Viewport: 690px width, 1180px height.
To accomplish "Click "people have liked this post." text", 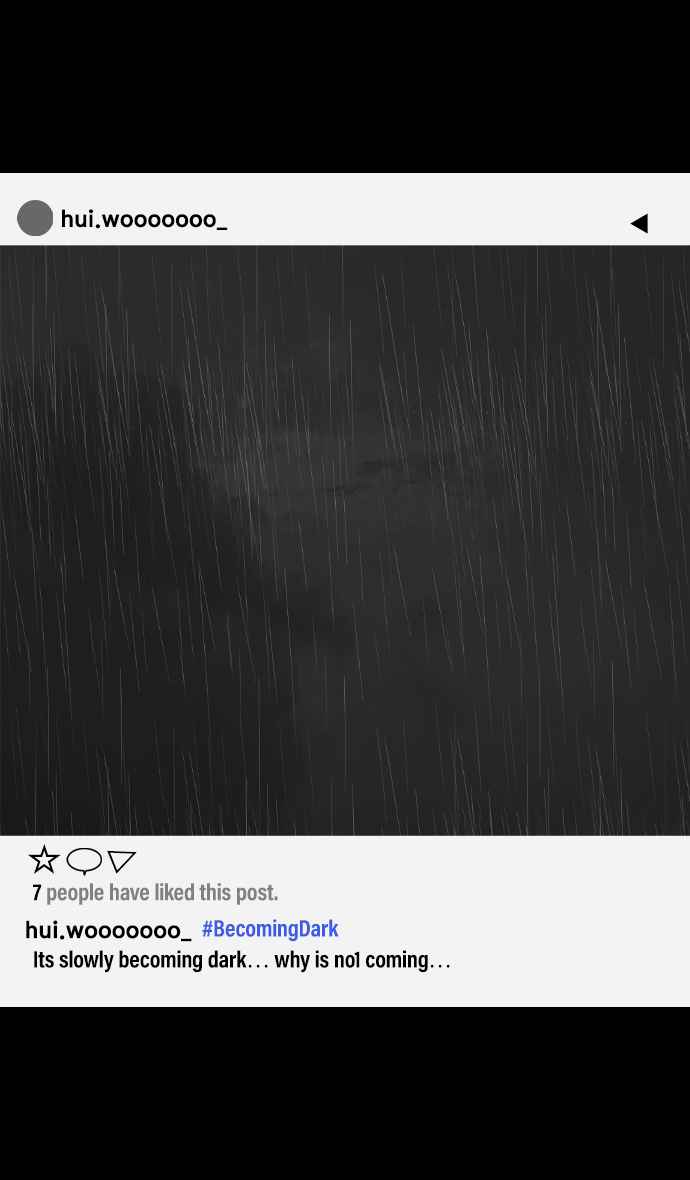I will (x=162, y=893).
